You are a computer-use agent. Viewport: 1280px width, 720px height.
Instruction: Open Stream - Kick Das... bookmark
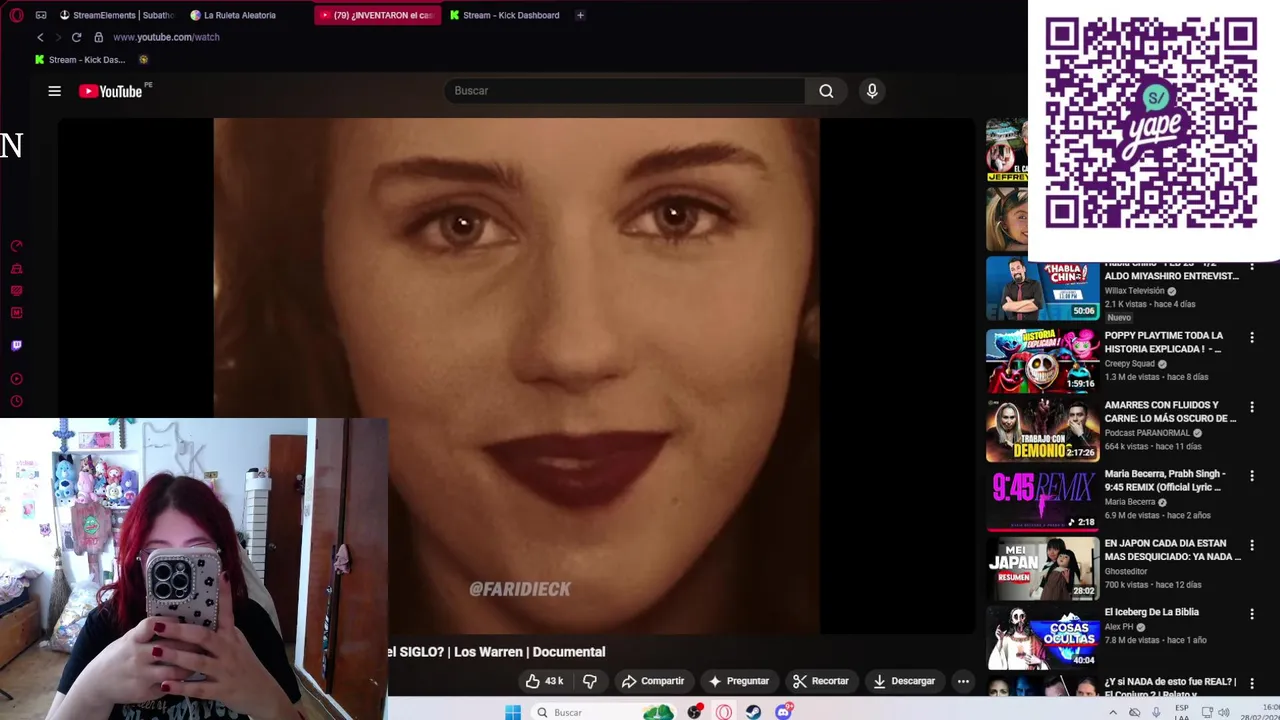[x=80, y=59]
